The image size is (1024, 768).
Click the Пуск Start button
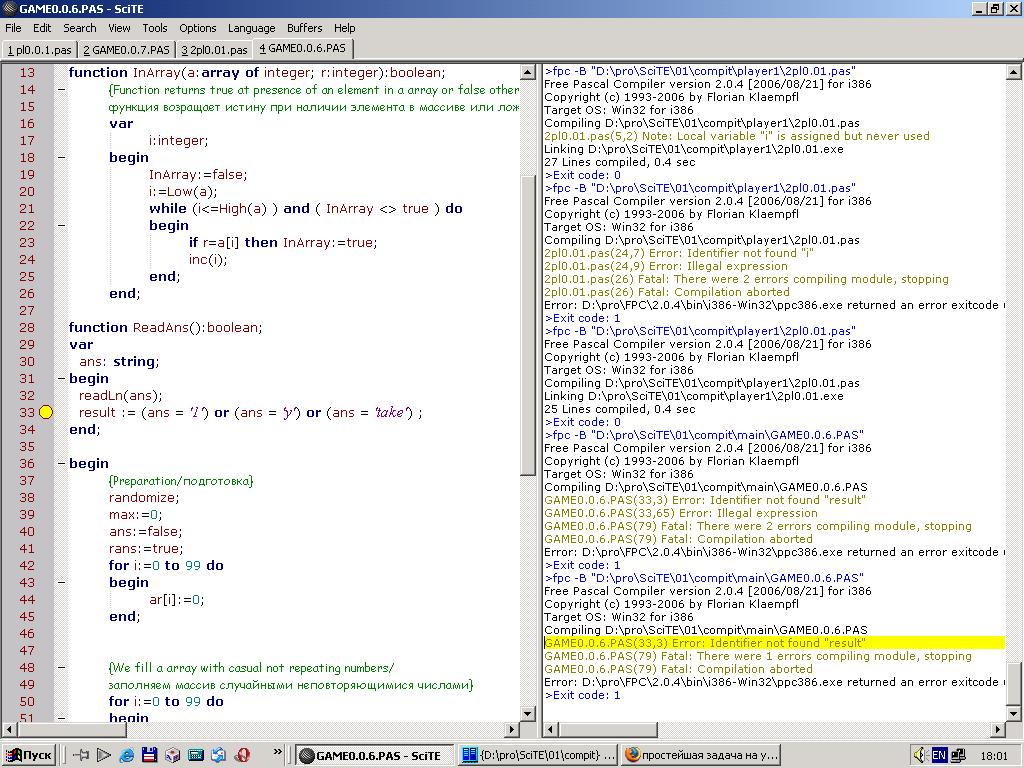click(29, 755)
